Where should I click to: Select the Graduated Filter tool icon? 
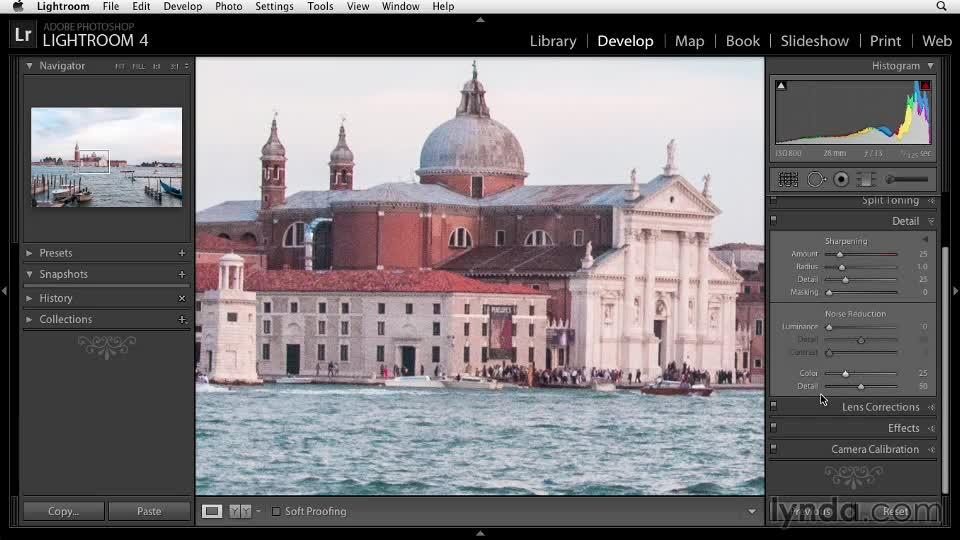coord(866,179)
